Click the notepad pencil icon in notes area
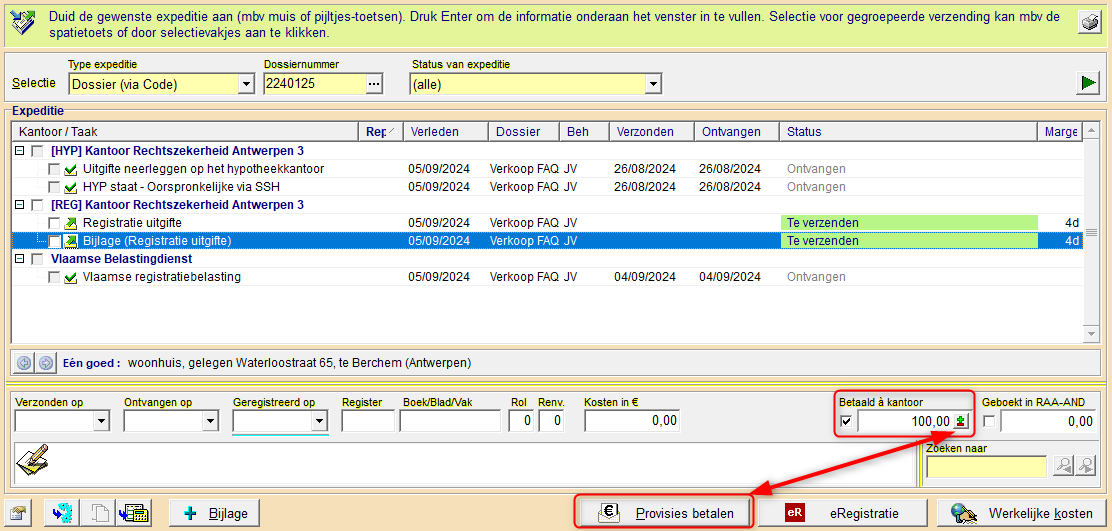Screen dimensions: 1112x531 pos(32,459)
